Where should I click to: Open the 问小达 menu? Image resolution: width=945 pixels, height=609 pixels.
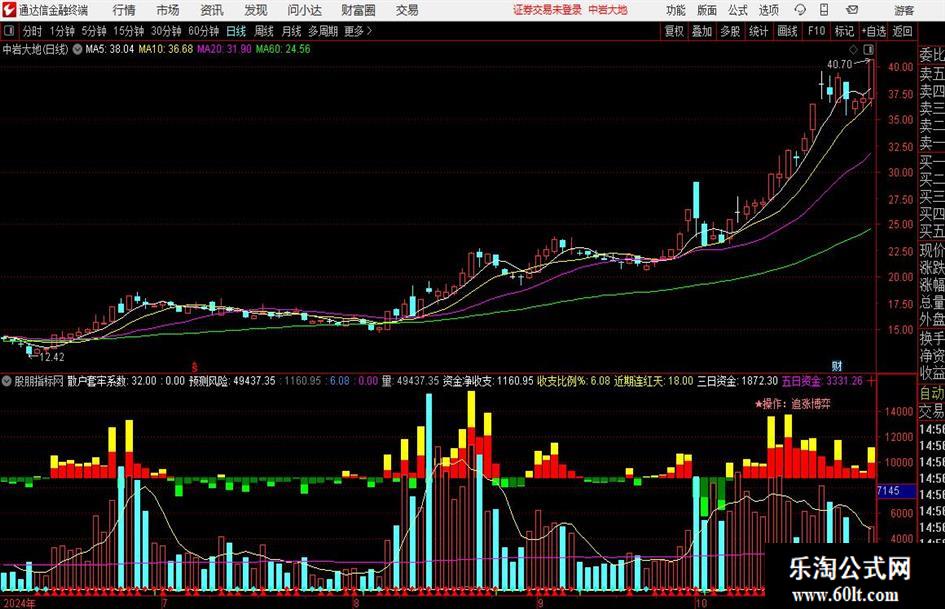pyautogui.click(x=304, y=10)
